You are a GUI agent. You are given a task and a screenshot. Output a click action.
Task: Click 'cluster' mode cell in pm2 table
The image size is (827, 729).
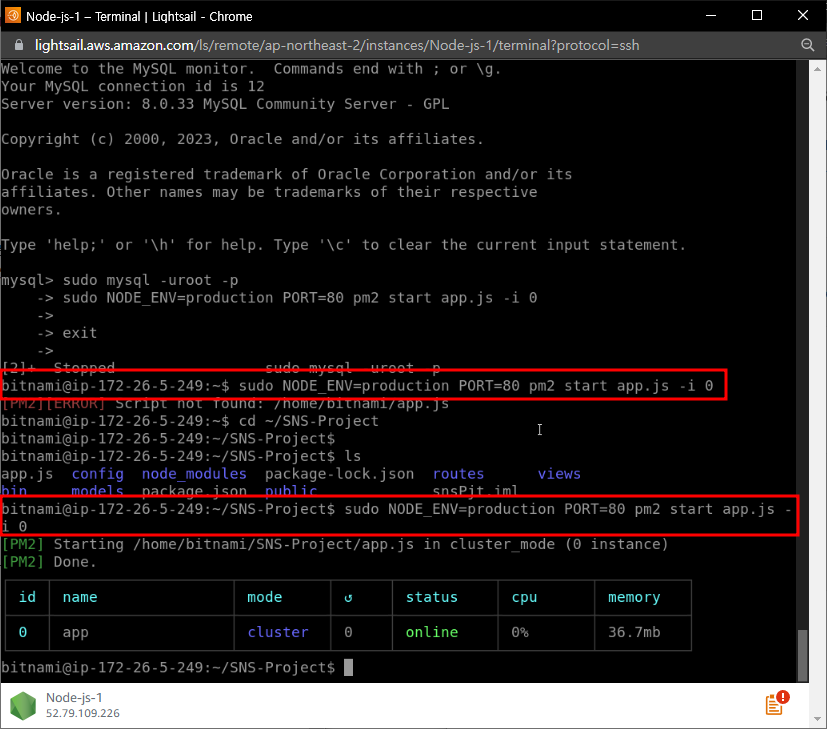pos(278,632)
